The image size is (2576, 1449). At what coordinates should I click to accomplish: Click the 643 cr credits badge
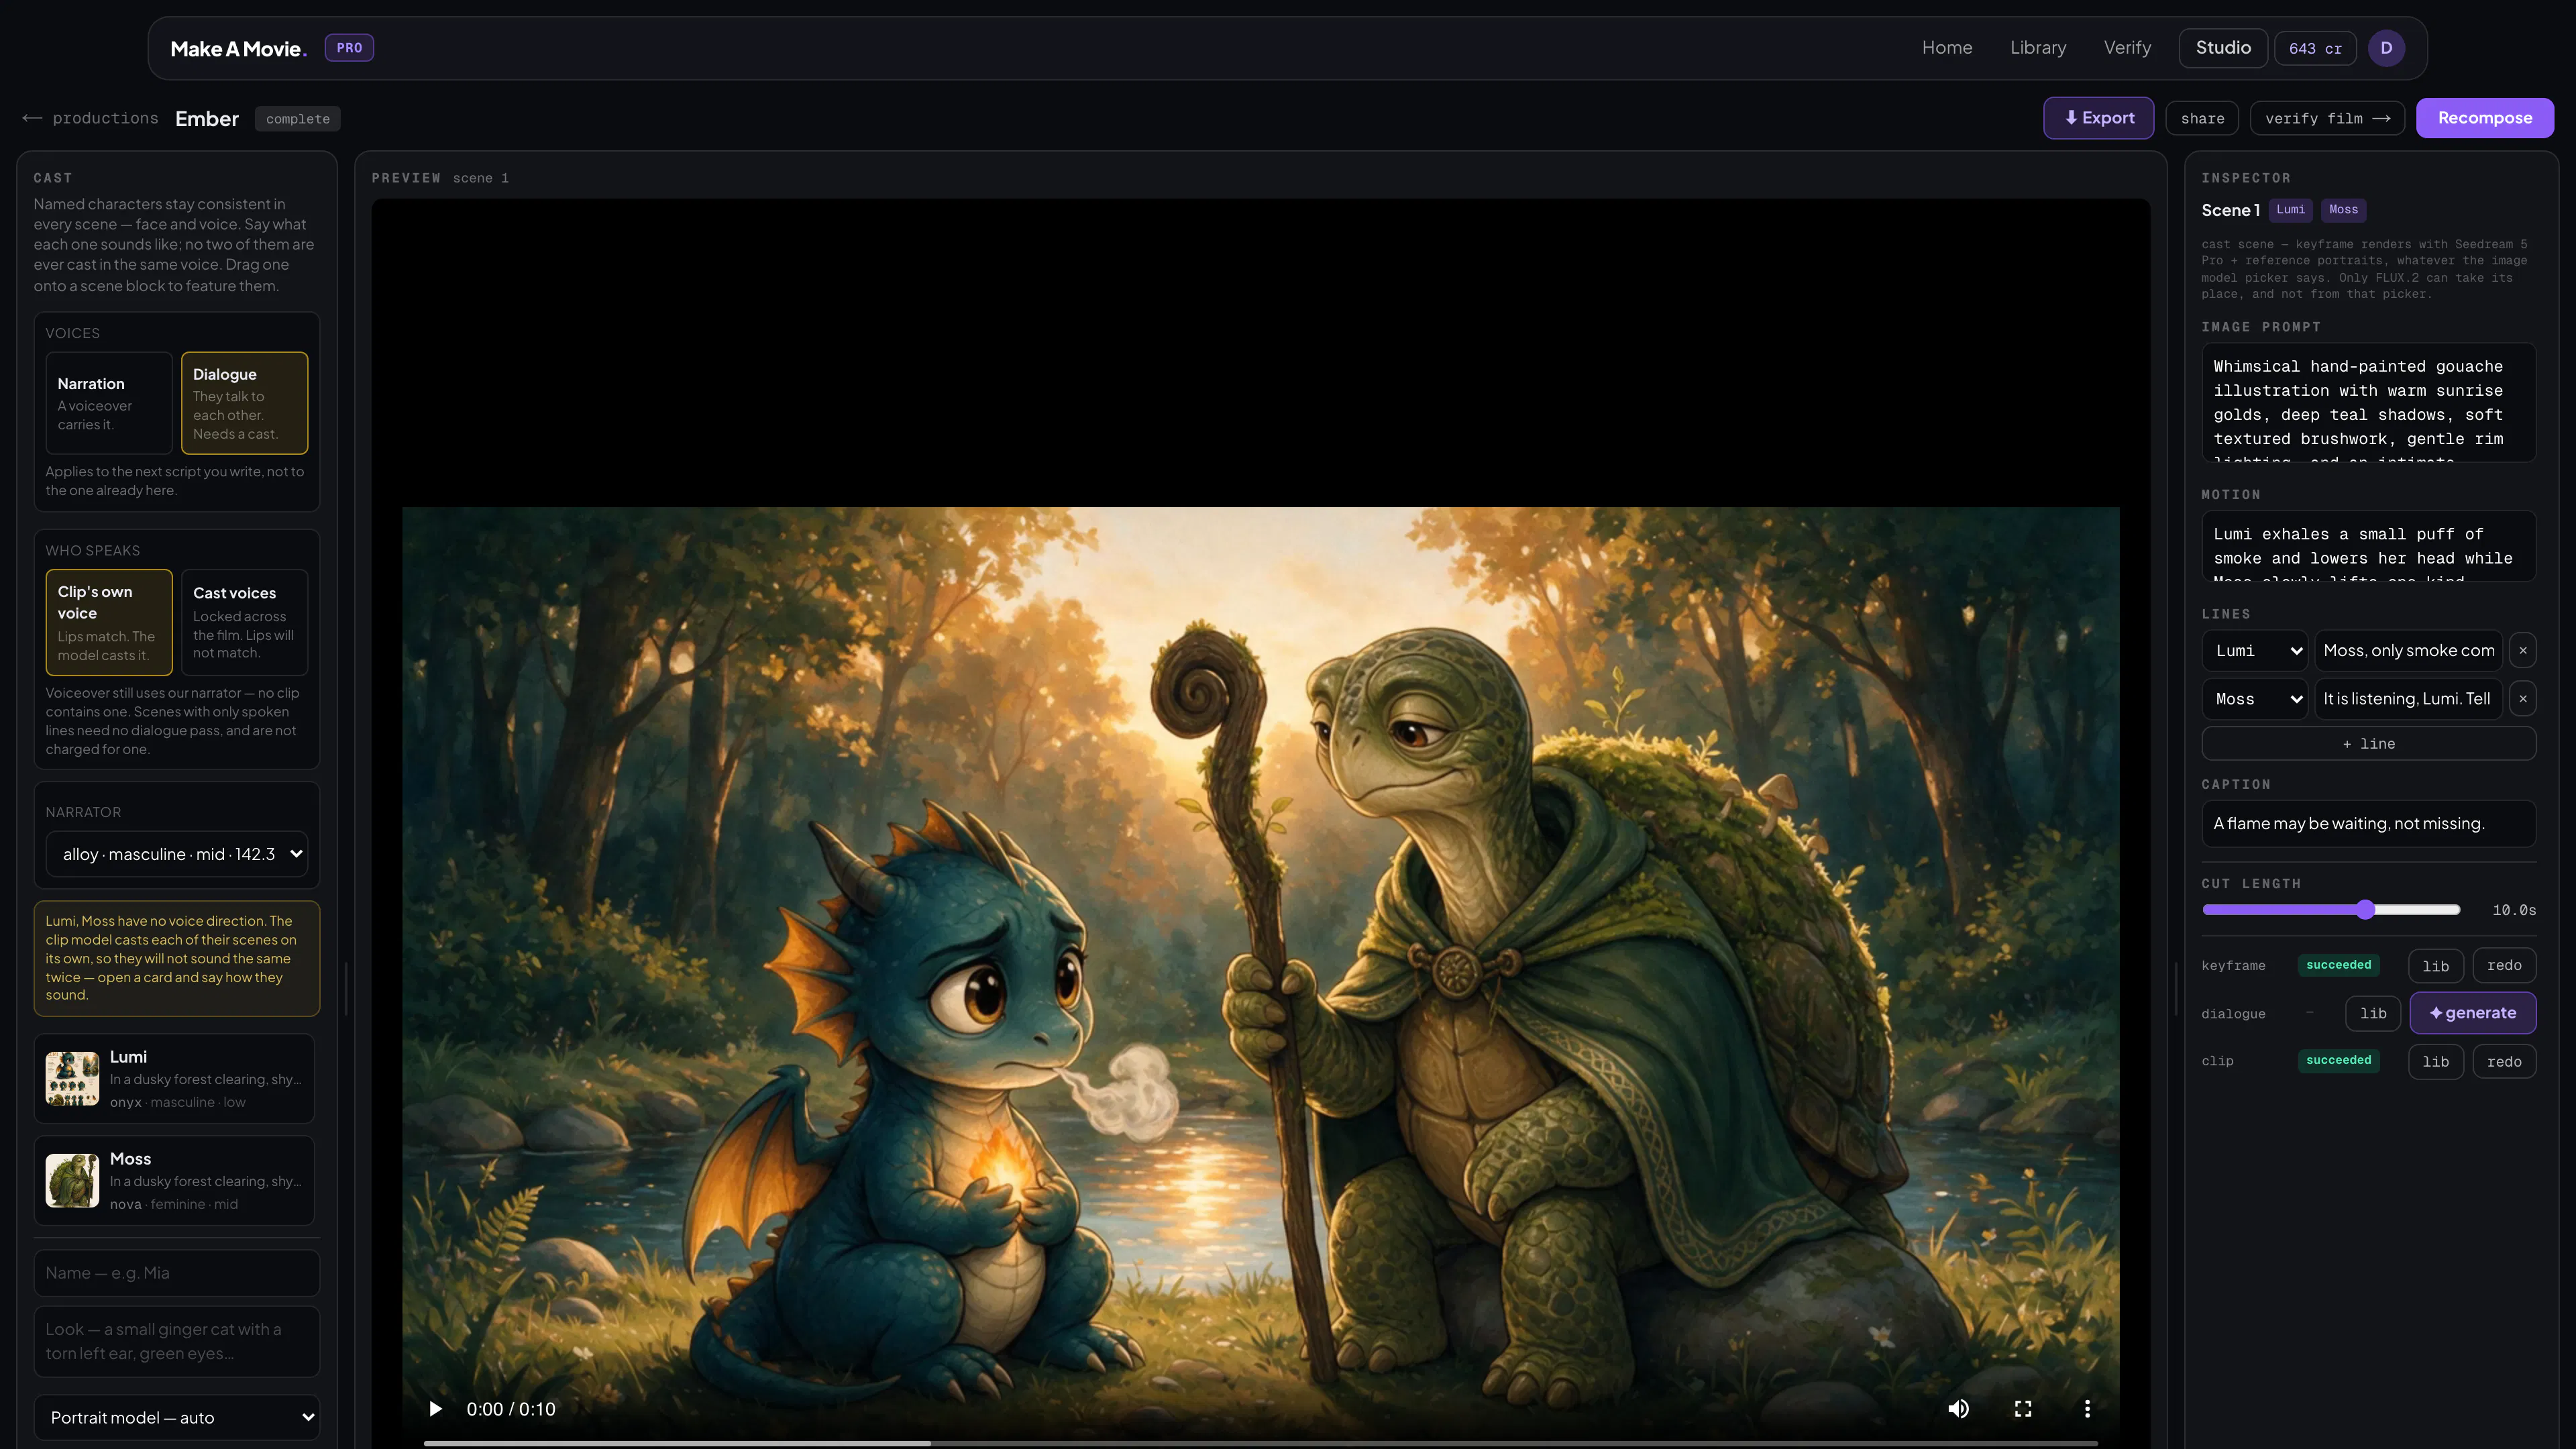[2314, 48]
